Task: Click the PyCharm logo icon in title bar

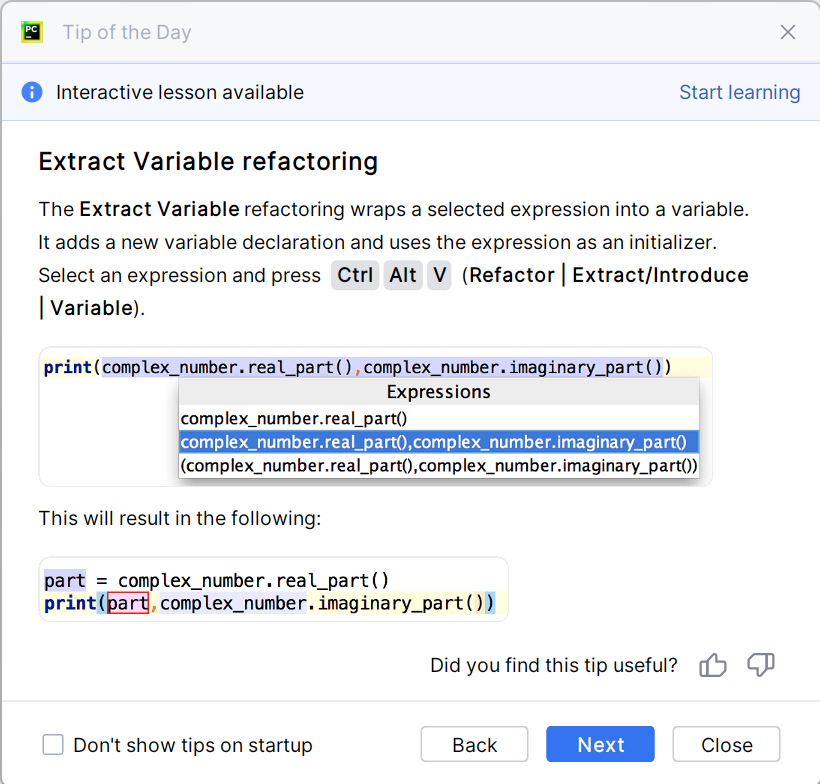Action: tap(32, 32)
